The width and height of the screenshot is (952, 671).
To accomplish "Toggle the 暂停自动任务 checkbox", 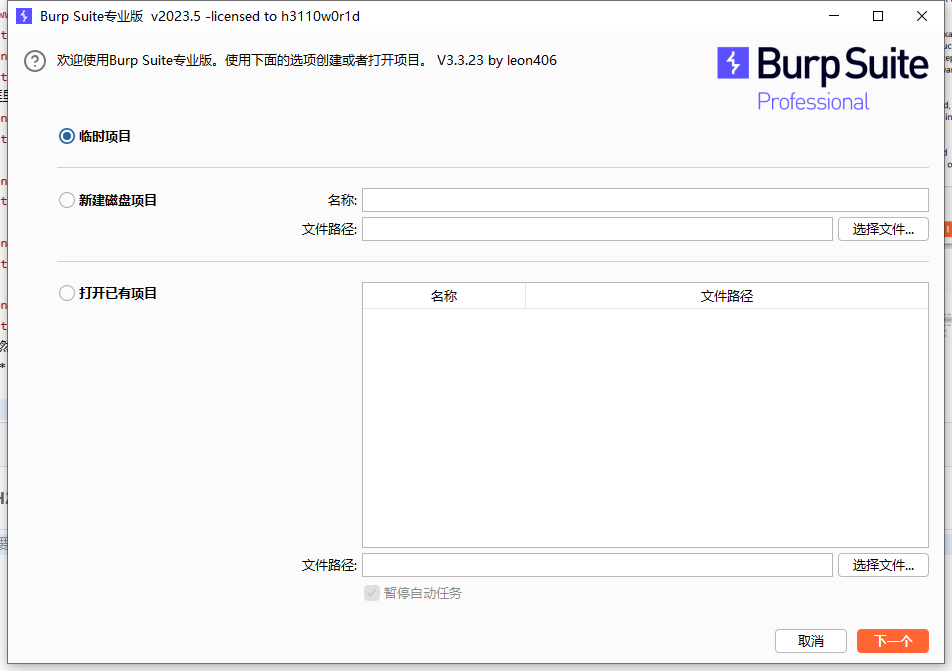I will [372, 593].
